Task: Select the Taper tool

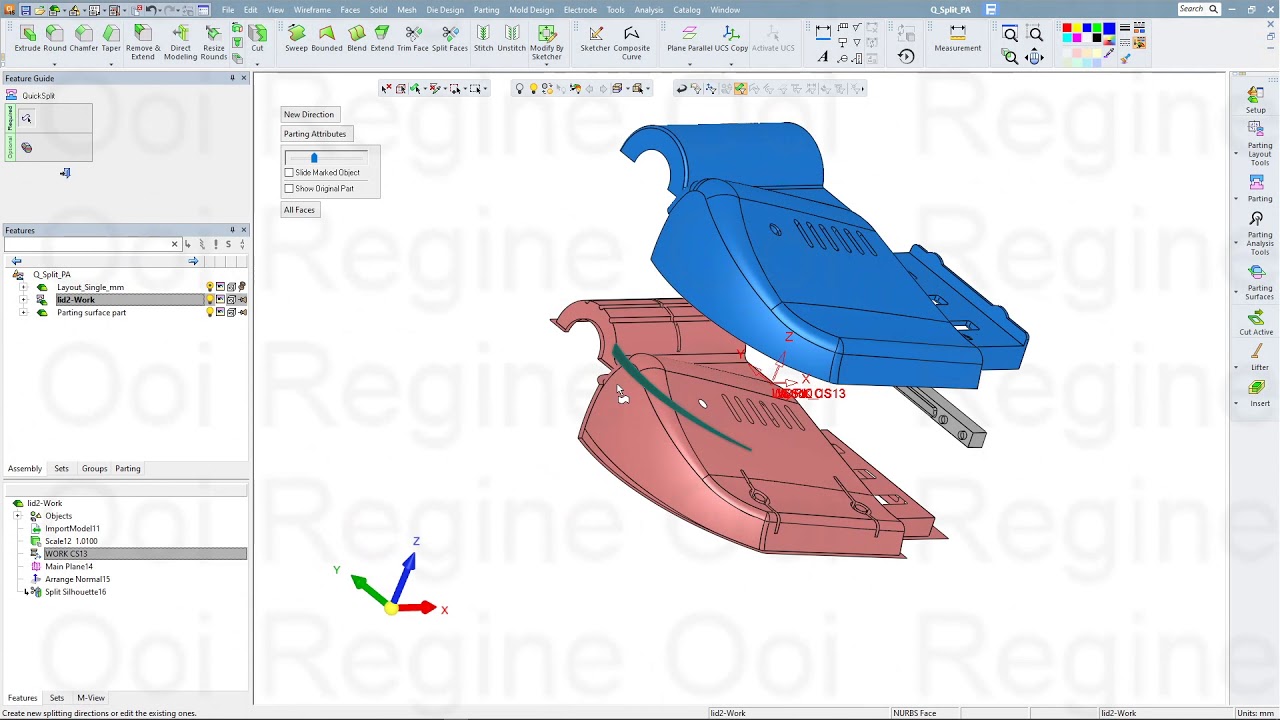Action: [x=111, y=39]
